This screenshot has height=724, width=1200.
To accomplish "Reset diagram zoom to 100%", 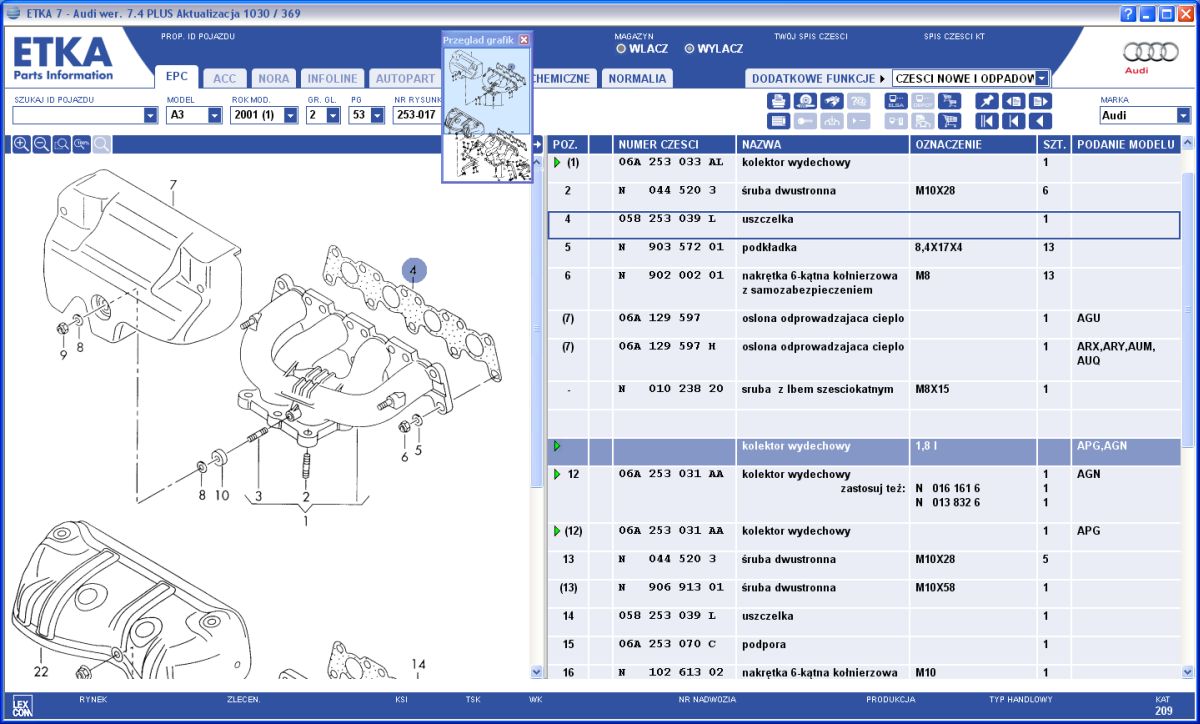I will [81, 144].
